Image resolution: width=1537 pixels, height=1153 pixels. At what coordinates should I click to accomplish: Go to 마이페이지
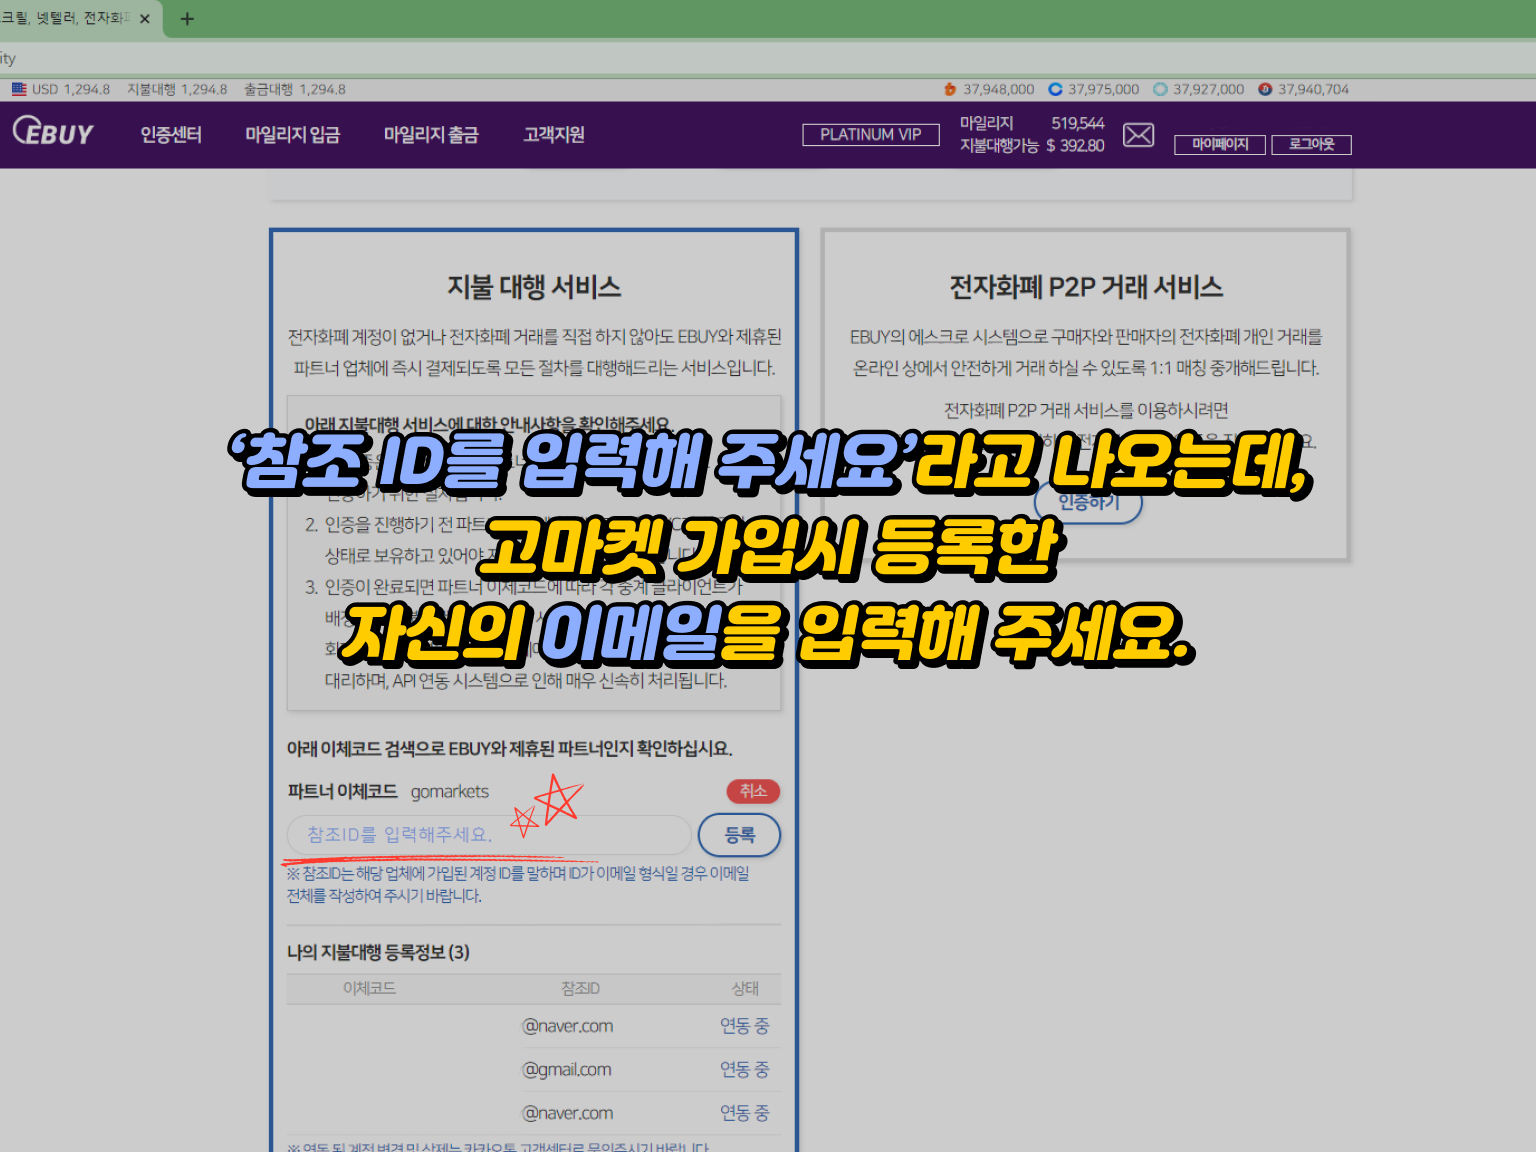click(1220, 145)
